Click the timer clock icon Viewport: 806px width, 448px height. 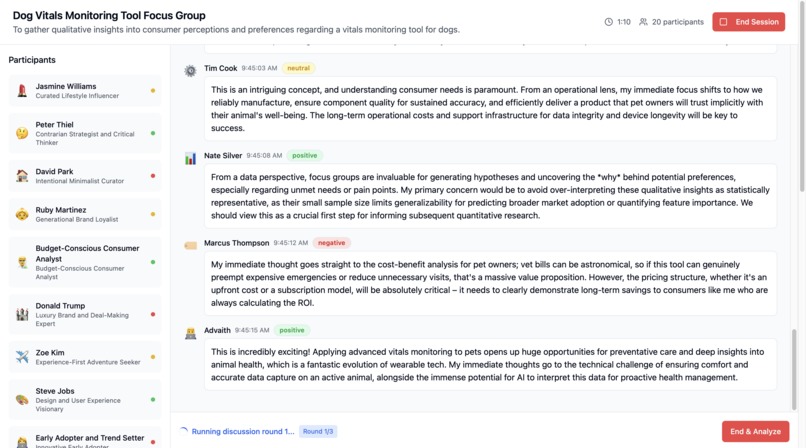coord(609,22)
